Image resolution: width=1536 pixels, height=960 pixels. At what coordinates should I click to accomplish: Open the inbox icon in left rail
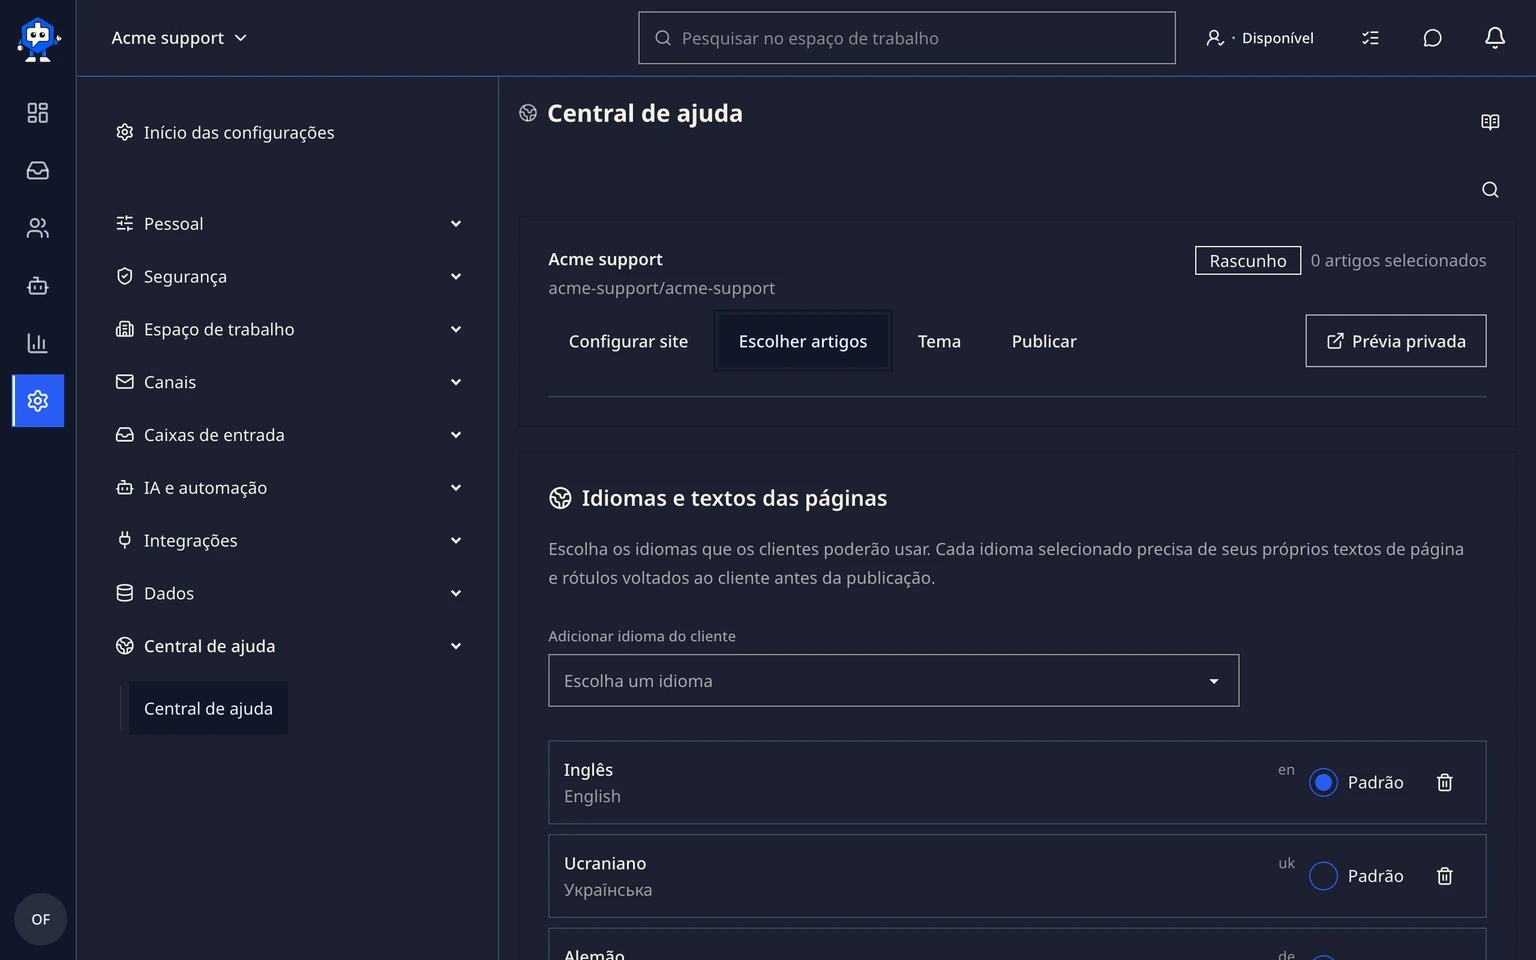pos(38,171)
